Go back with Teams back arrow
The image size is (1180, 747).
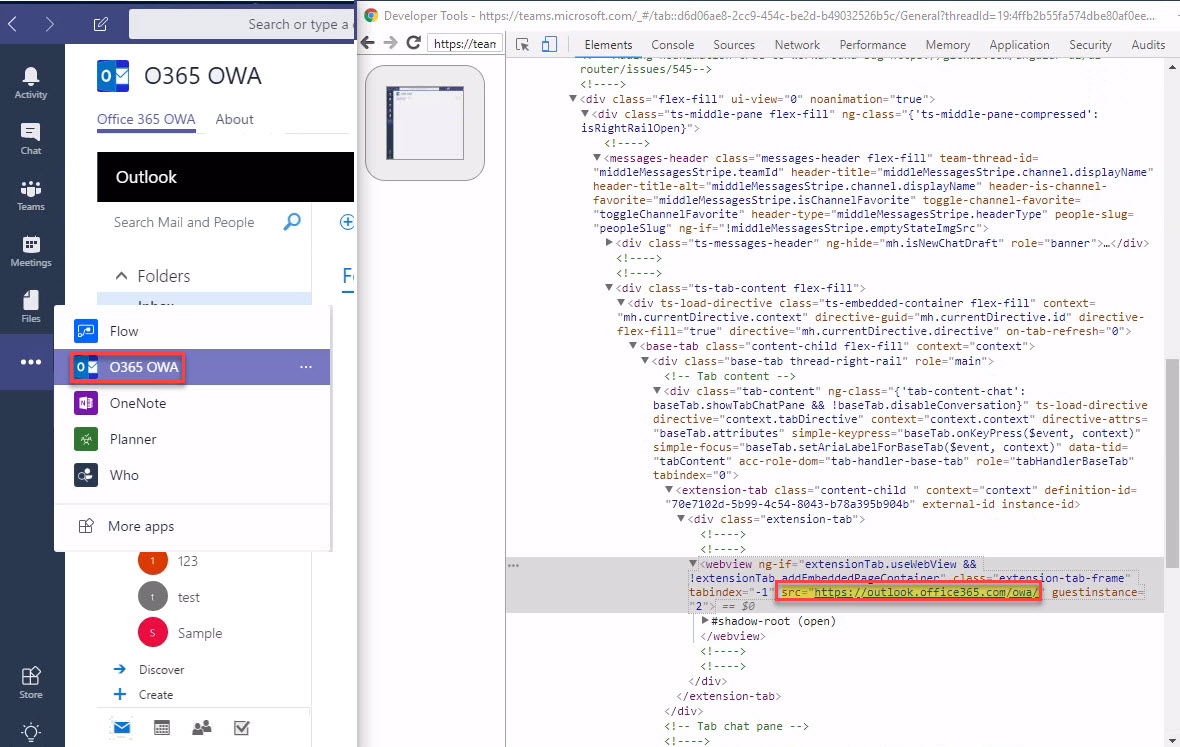(13, 24)
